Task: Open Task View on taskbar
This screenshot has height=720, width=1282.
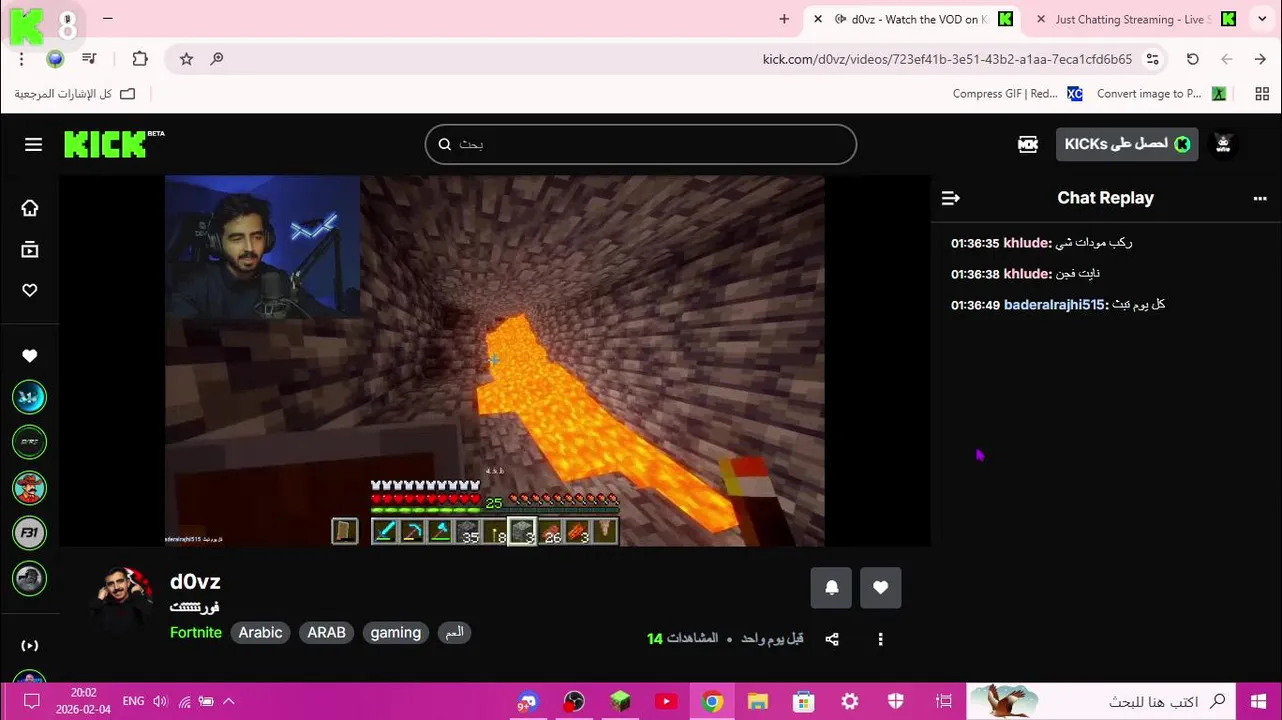Action: point(943,702)
